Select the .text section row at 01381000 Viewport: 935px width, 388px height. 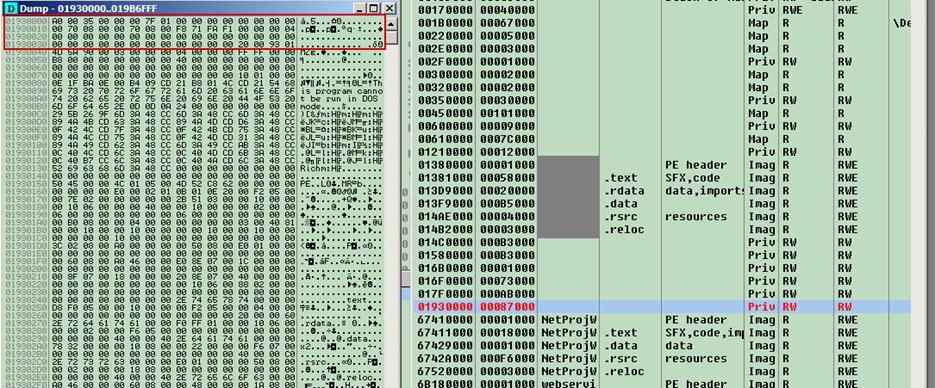(662, 178)
